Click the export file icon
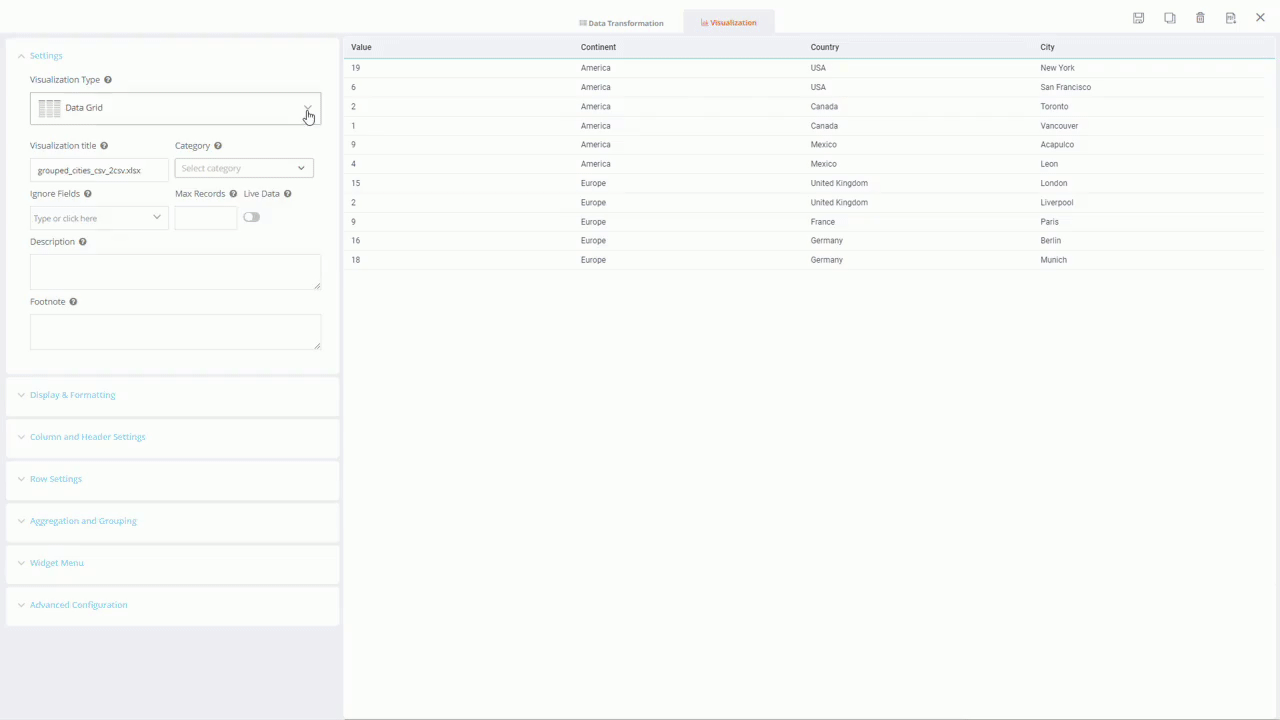 (x=1231, y=18)
